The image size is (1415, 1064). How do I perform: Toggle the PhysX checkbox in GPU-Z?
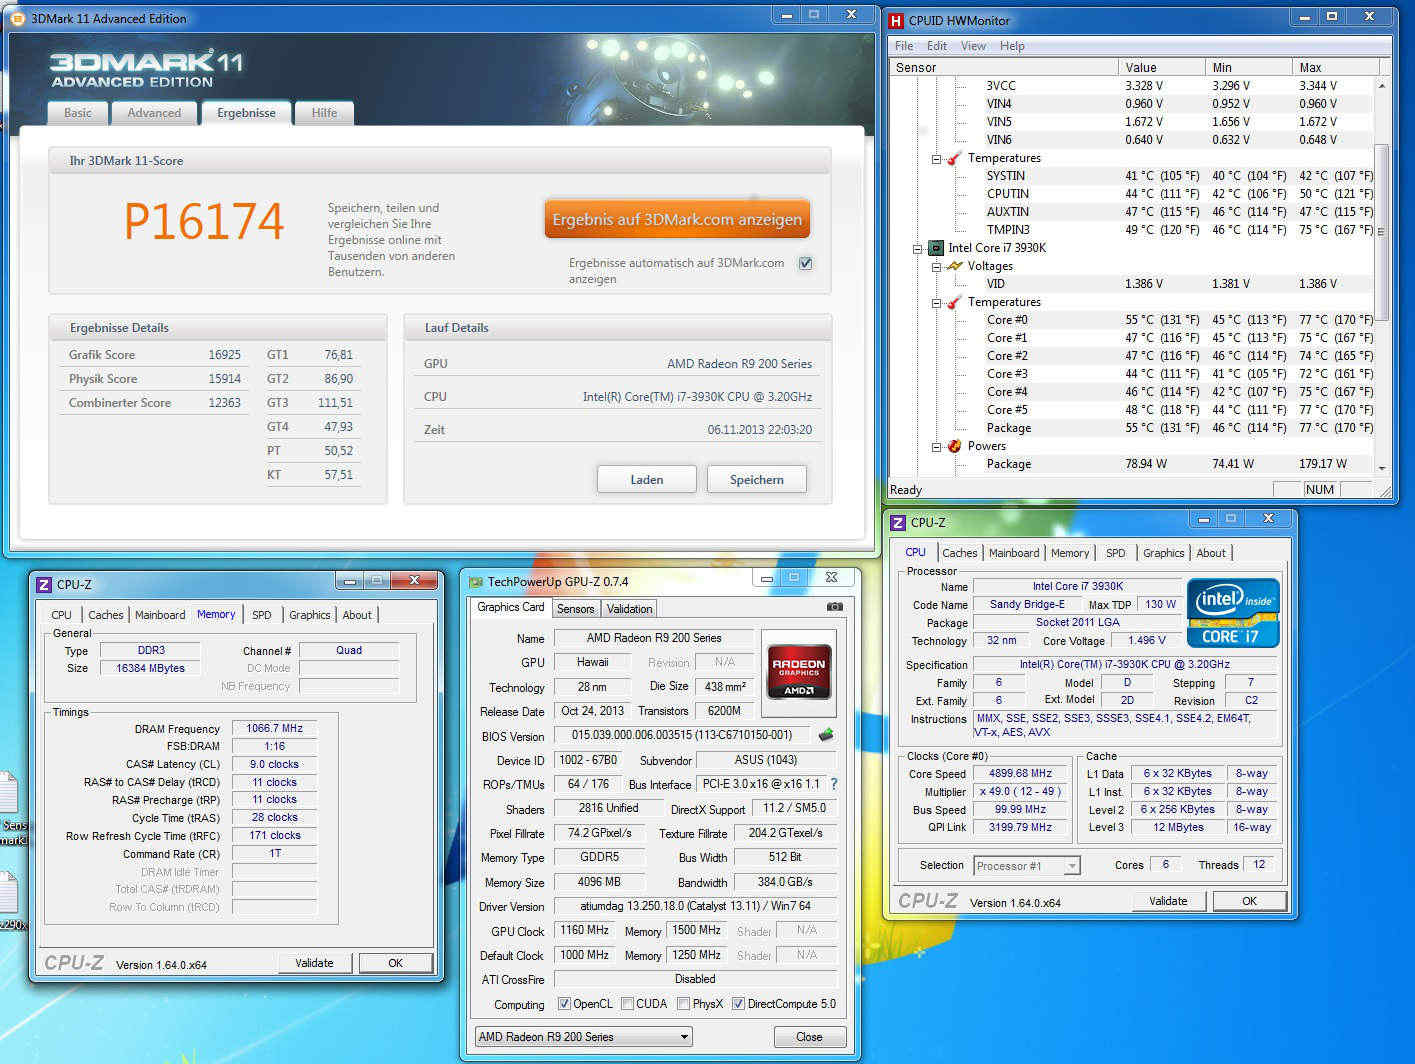[683, 1004]
